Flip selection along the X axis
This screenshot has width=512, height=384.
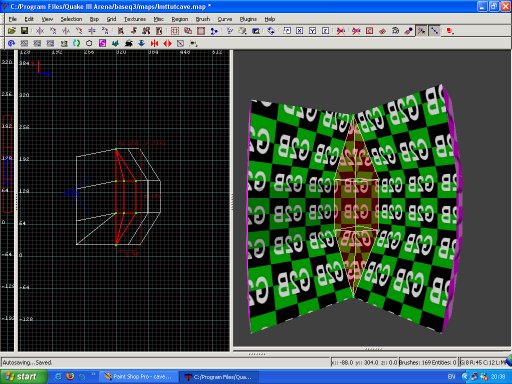point(40,31)
